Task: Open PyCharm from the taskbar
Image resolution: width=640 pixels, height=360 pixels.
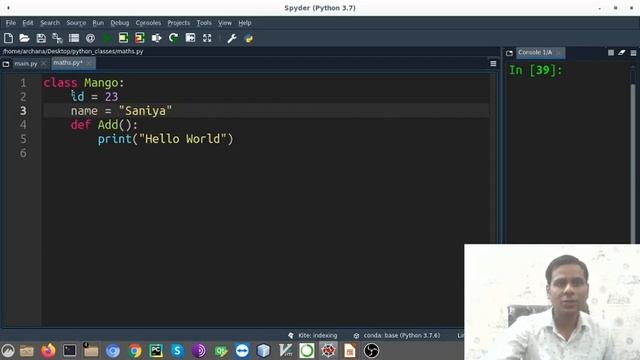Action: click(x=156, y=351)
